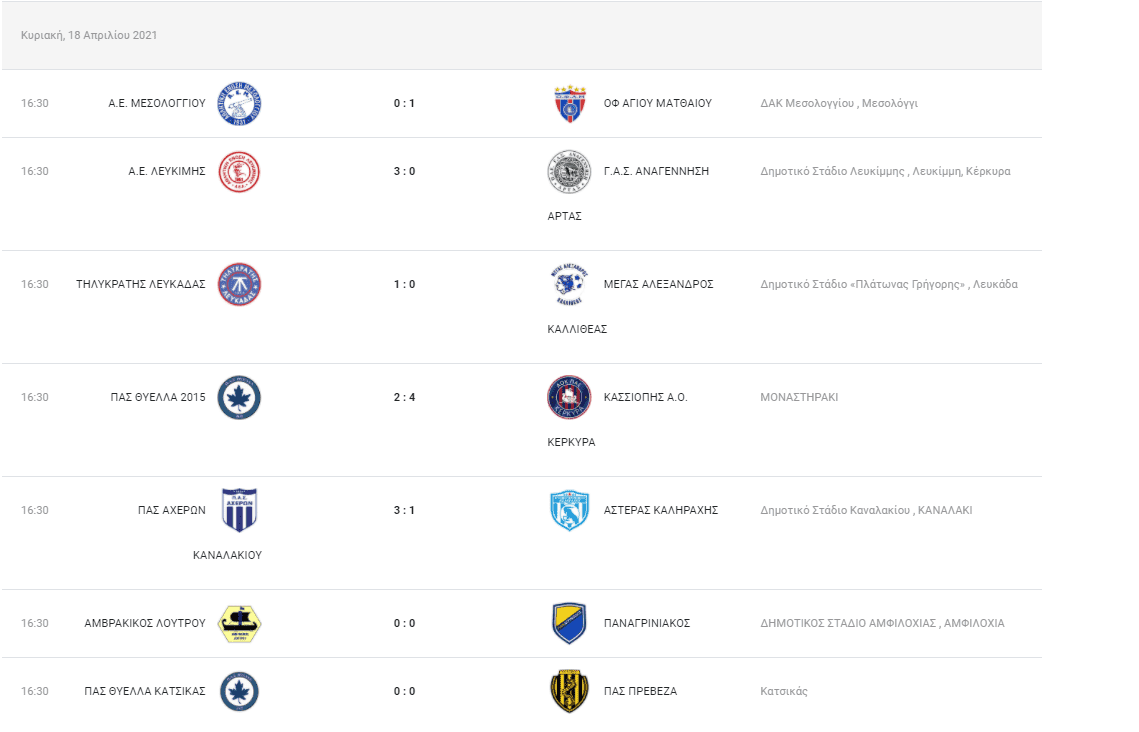Open the ΠΑΝΑΓΡΙΝΙΑΚΟΣ blue-yellow shield crest

pos(569,624)
